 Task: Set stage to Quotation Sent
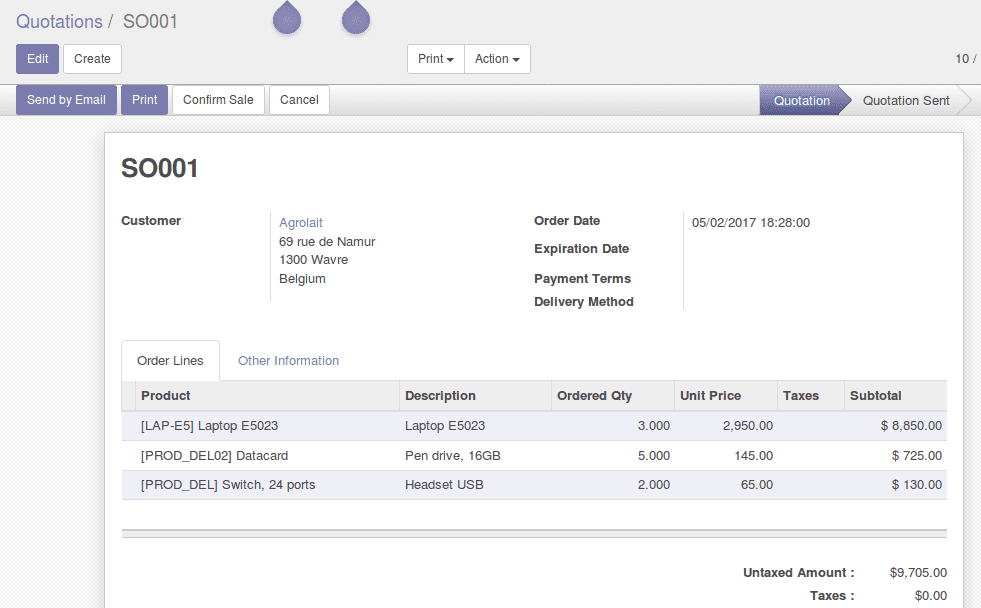[x=905, y=100]
